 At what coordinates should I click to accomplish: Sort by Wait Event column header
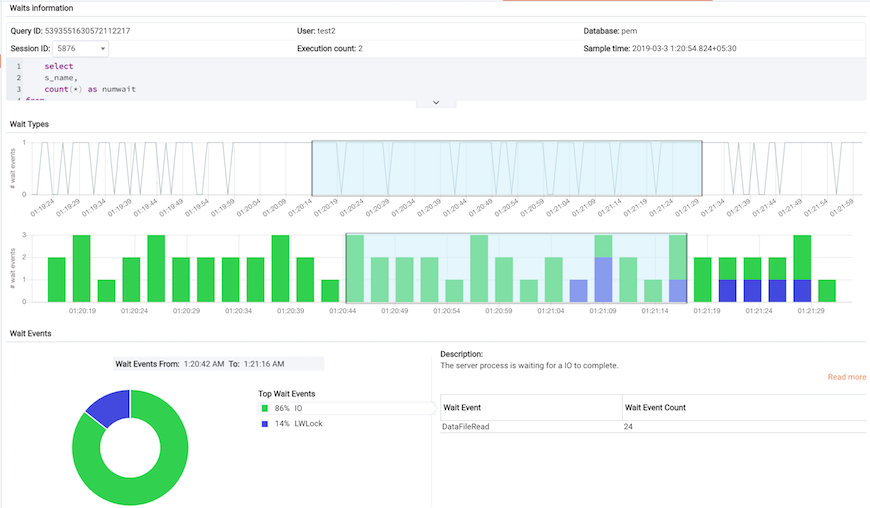462,408
